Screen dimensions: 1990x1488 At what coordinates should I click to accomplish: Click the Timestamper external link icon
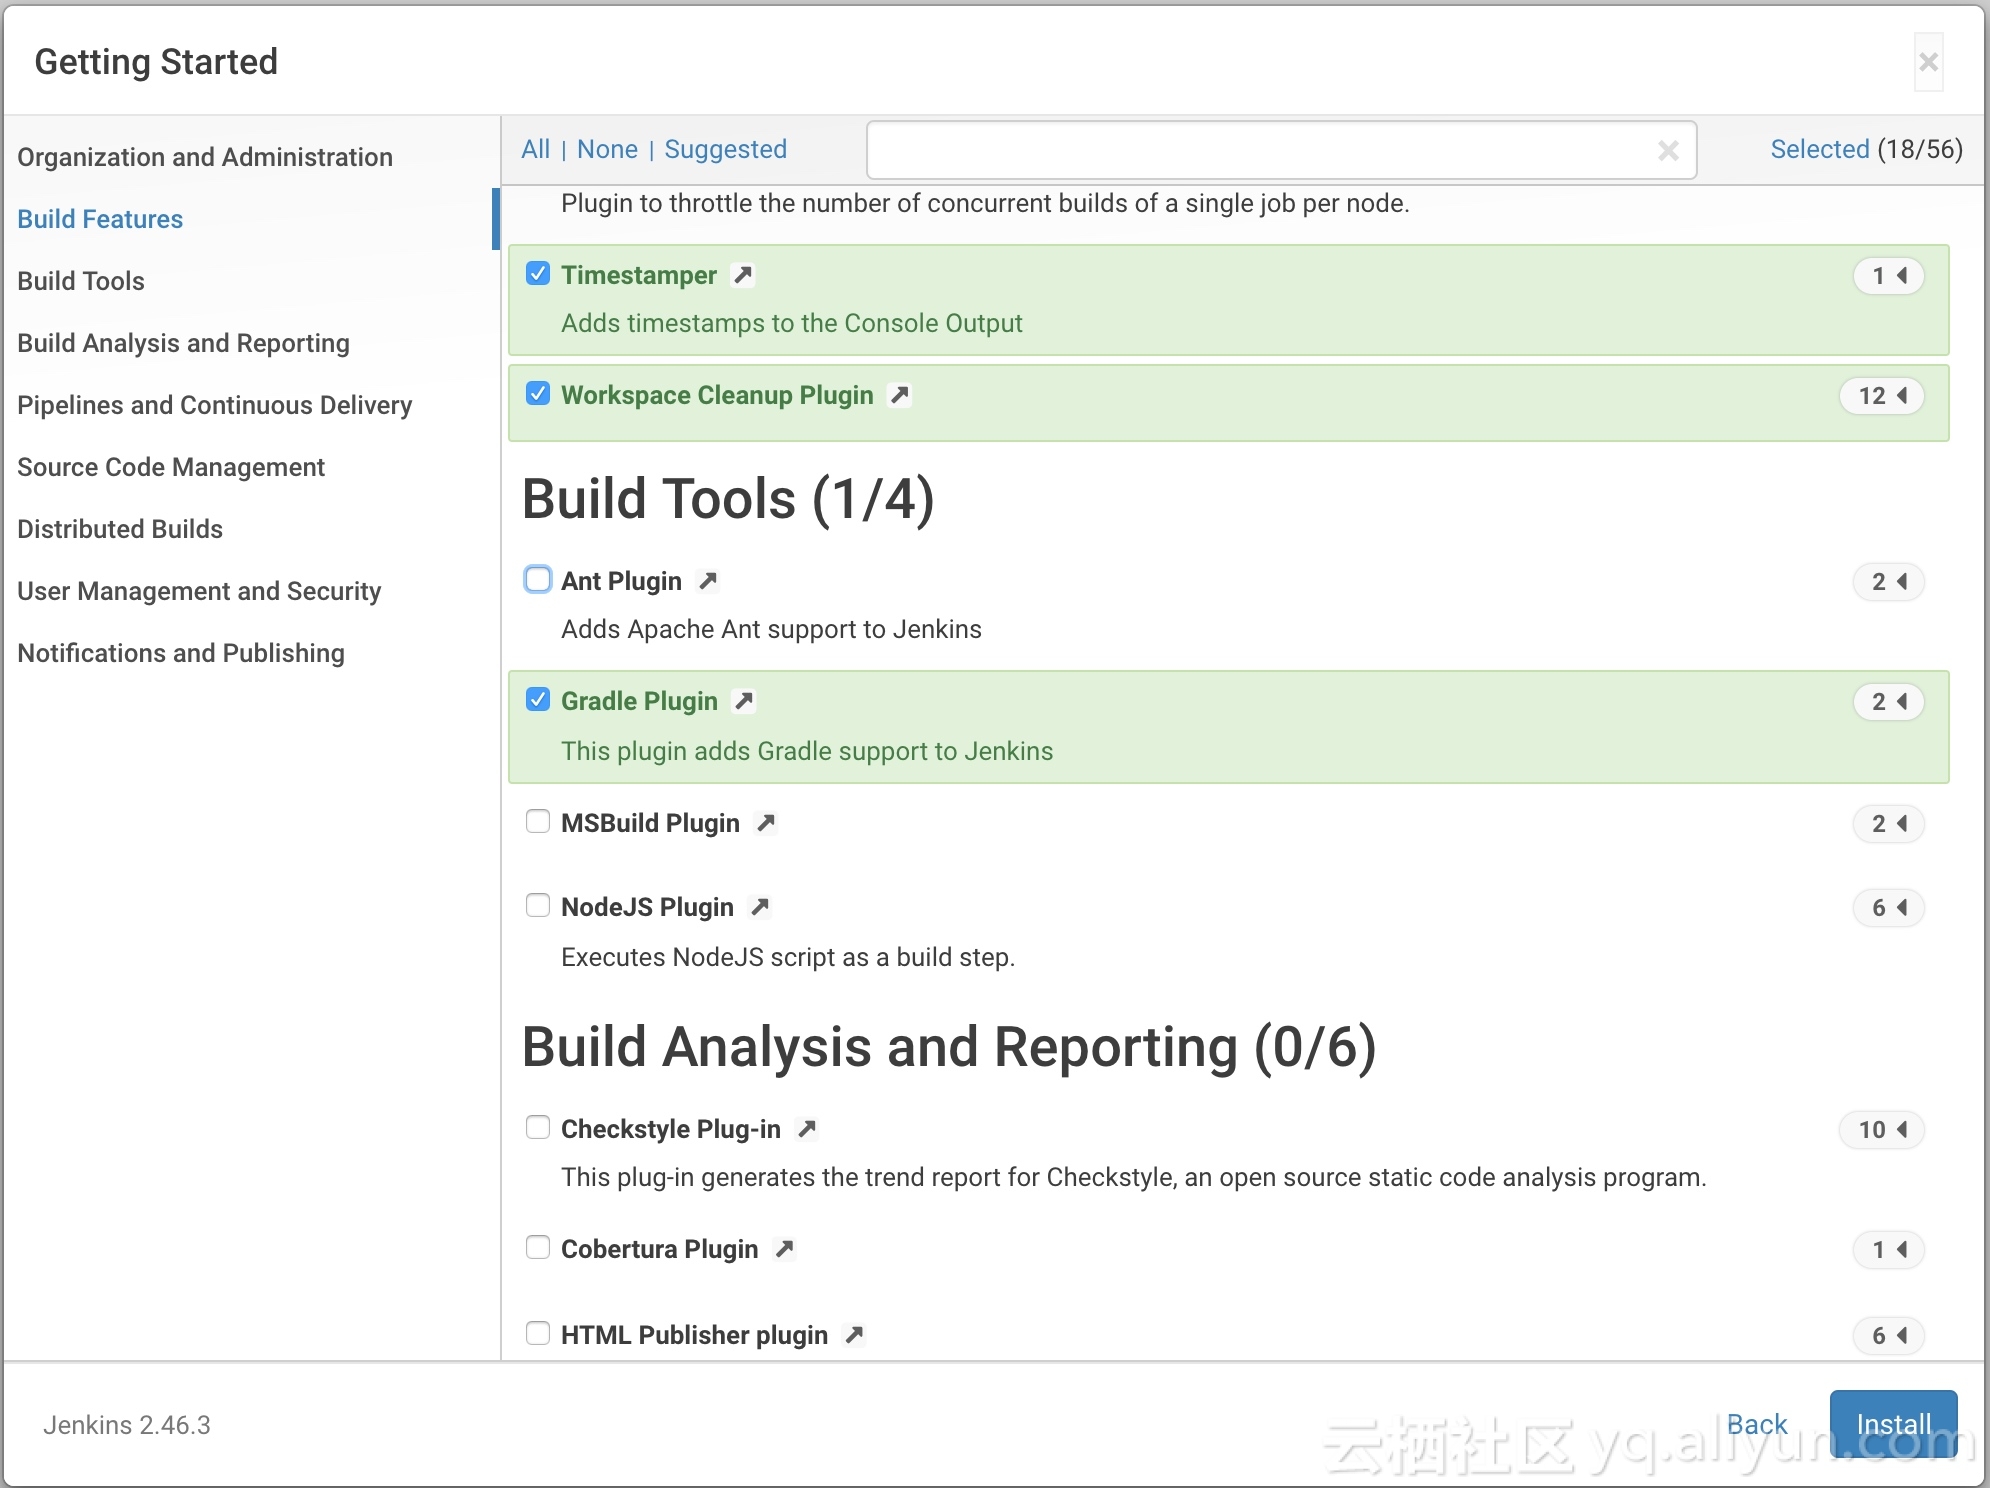[x=743, y=275]
